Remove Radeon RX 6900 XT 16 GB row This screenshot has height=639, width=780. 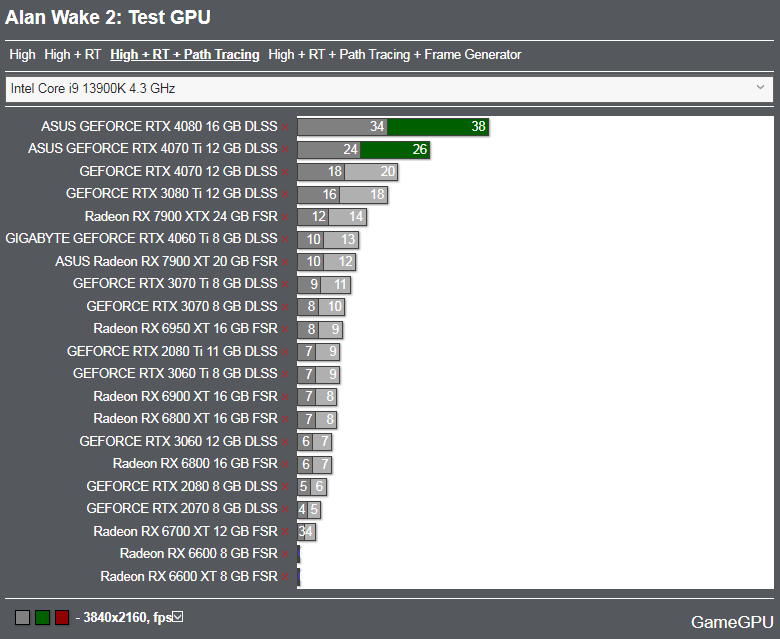coord(285,397)
